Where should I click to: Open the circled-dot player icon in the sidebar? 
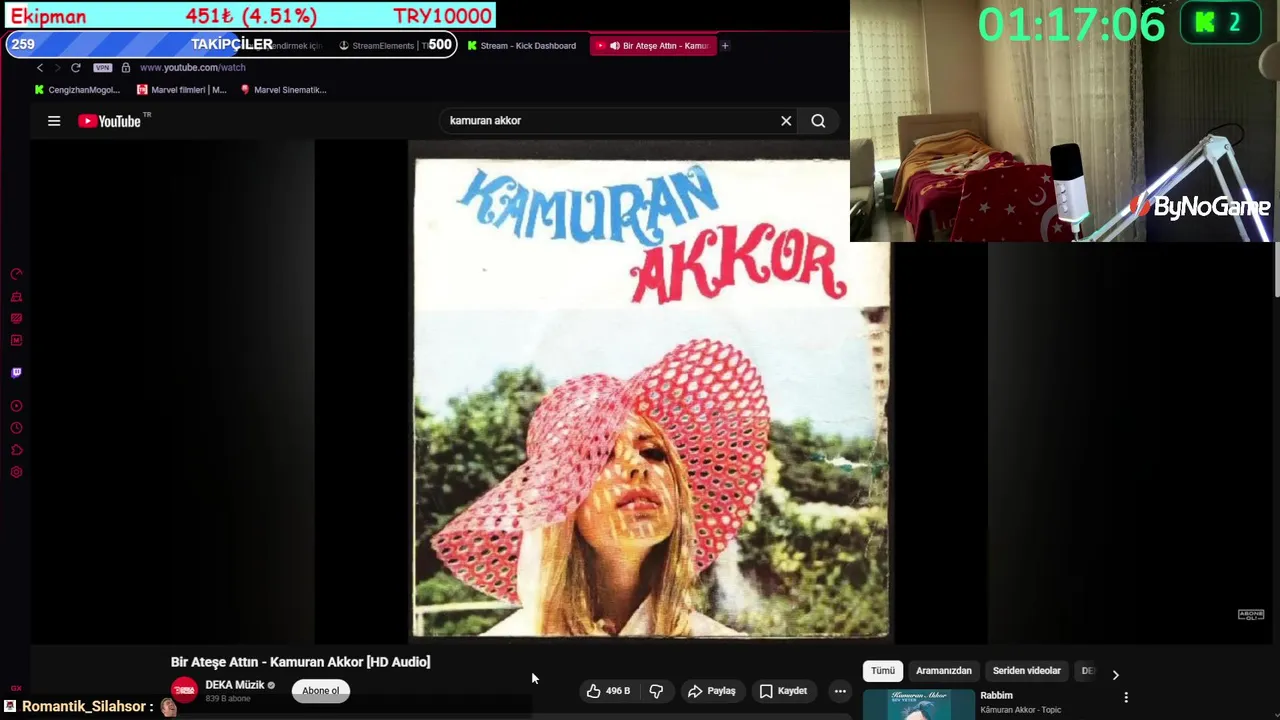tap(16, 406)
